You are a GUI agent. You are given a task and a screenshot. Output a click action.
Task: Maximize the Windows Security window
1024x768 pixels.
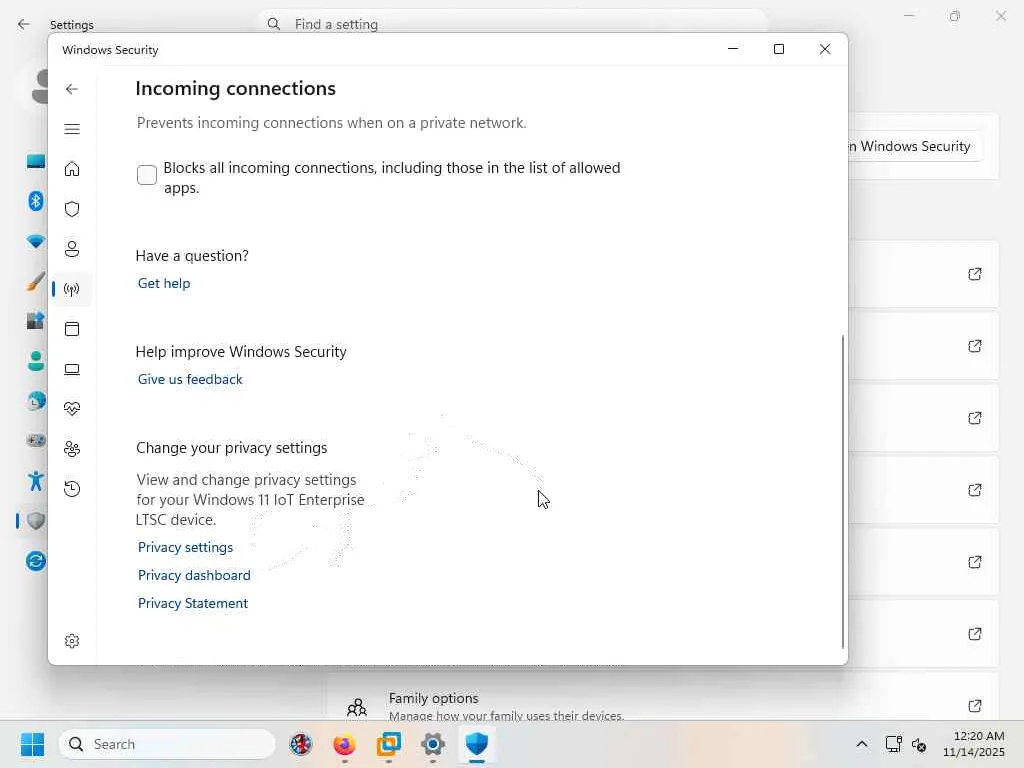point(778,49)
